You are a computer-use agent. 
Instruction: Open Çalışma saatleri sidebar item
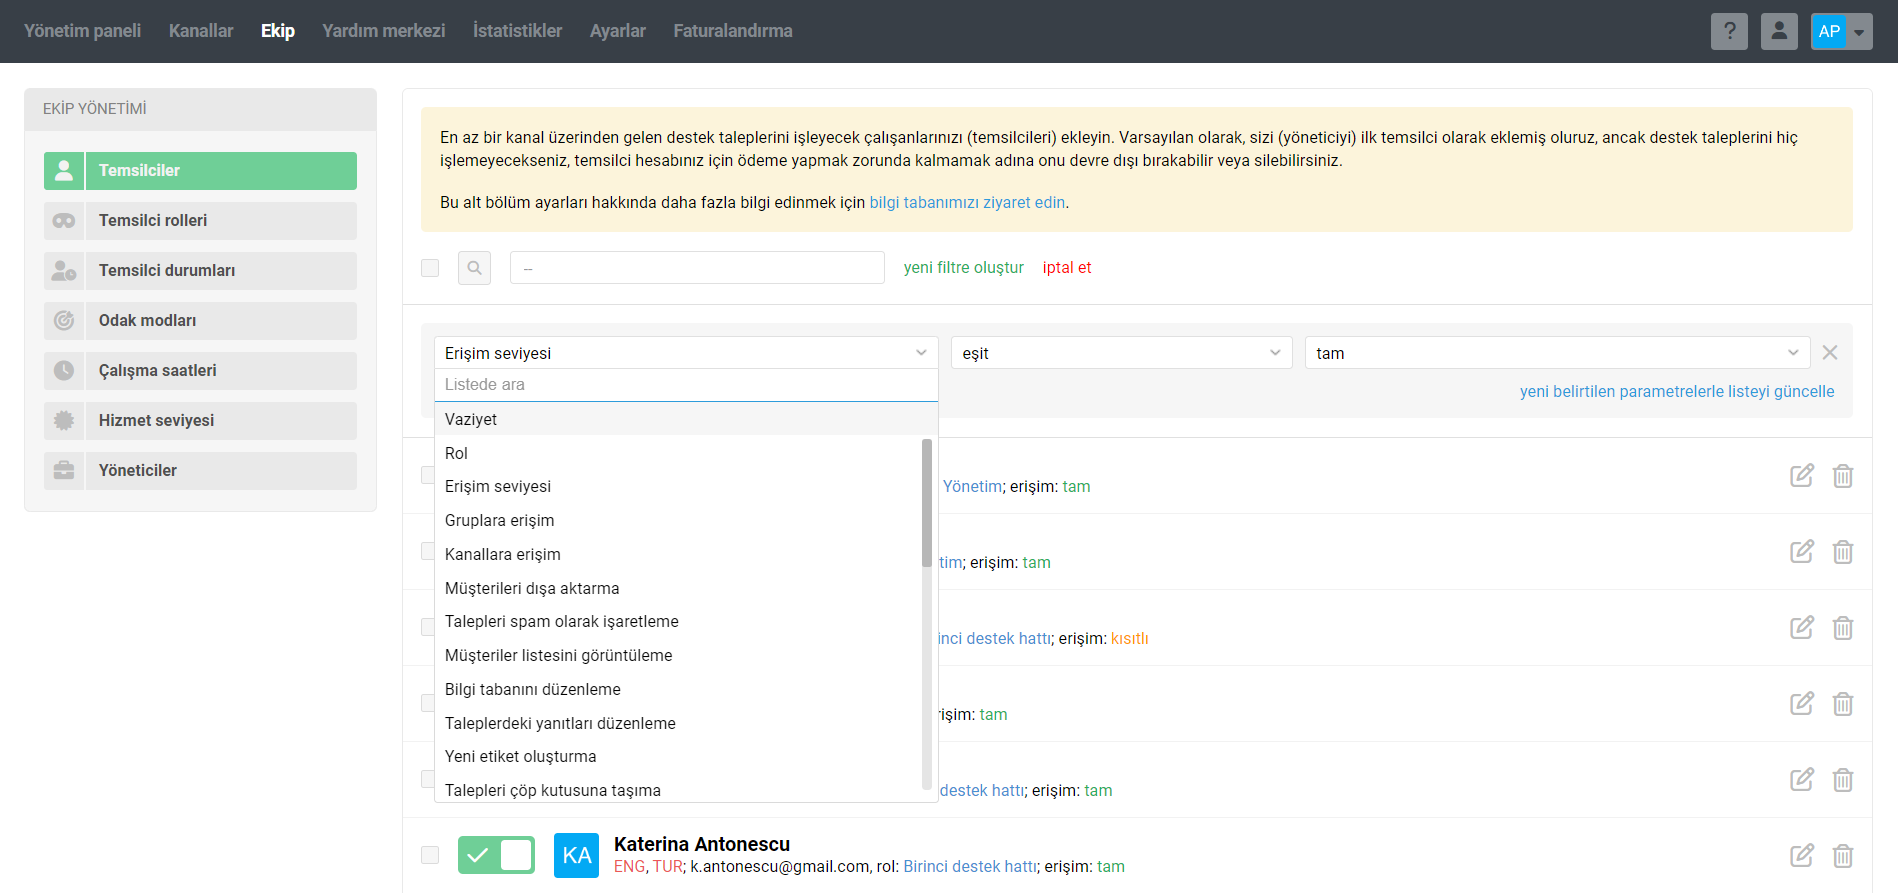point(200,371)
